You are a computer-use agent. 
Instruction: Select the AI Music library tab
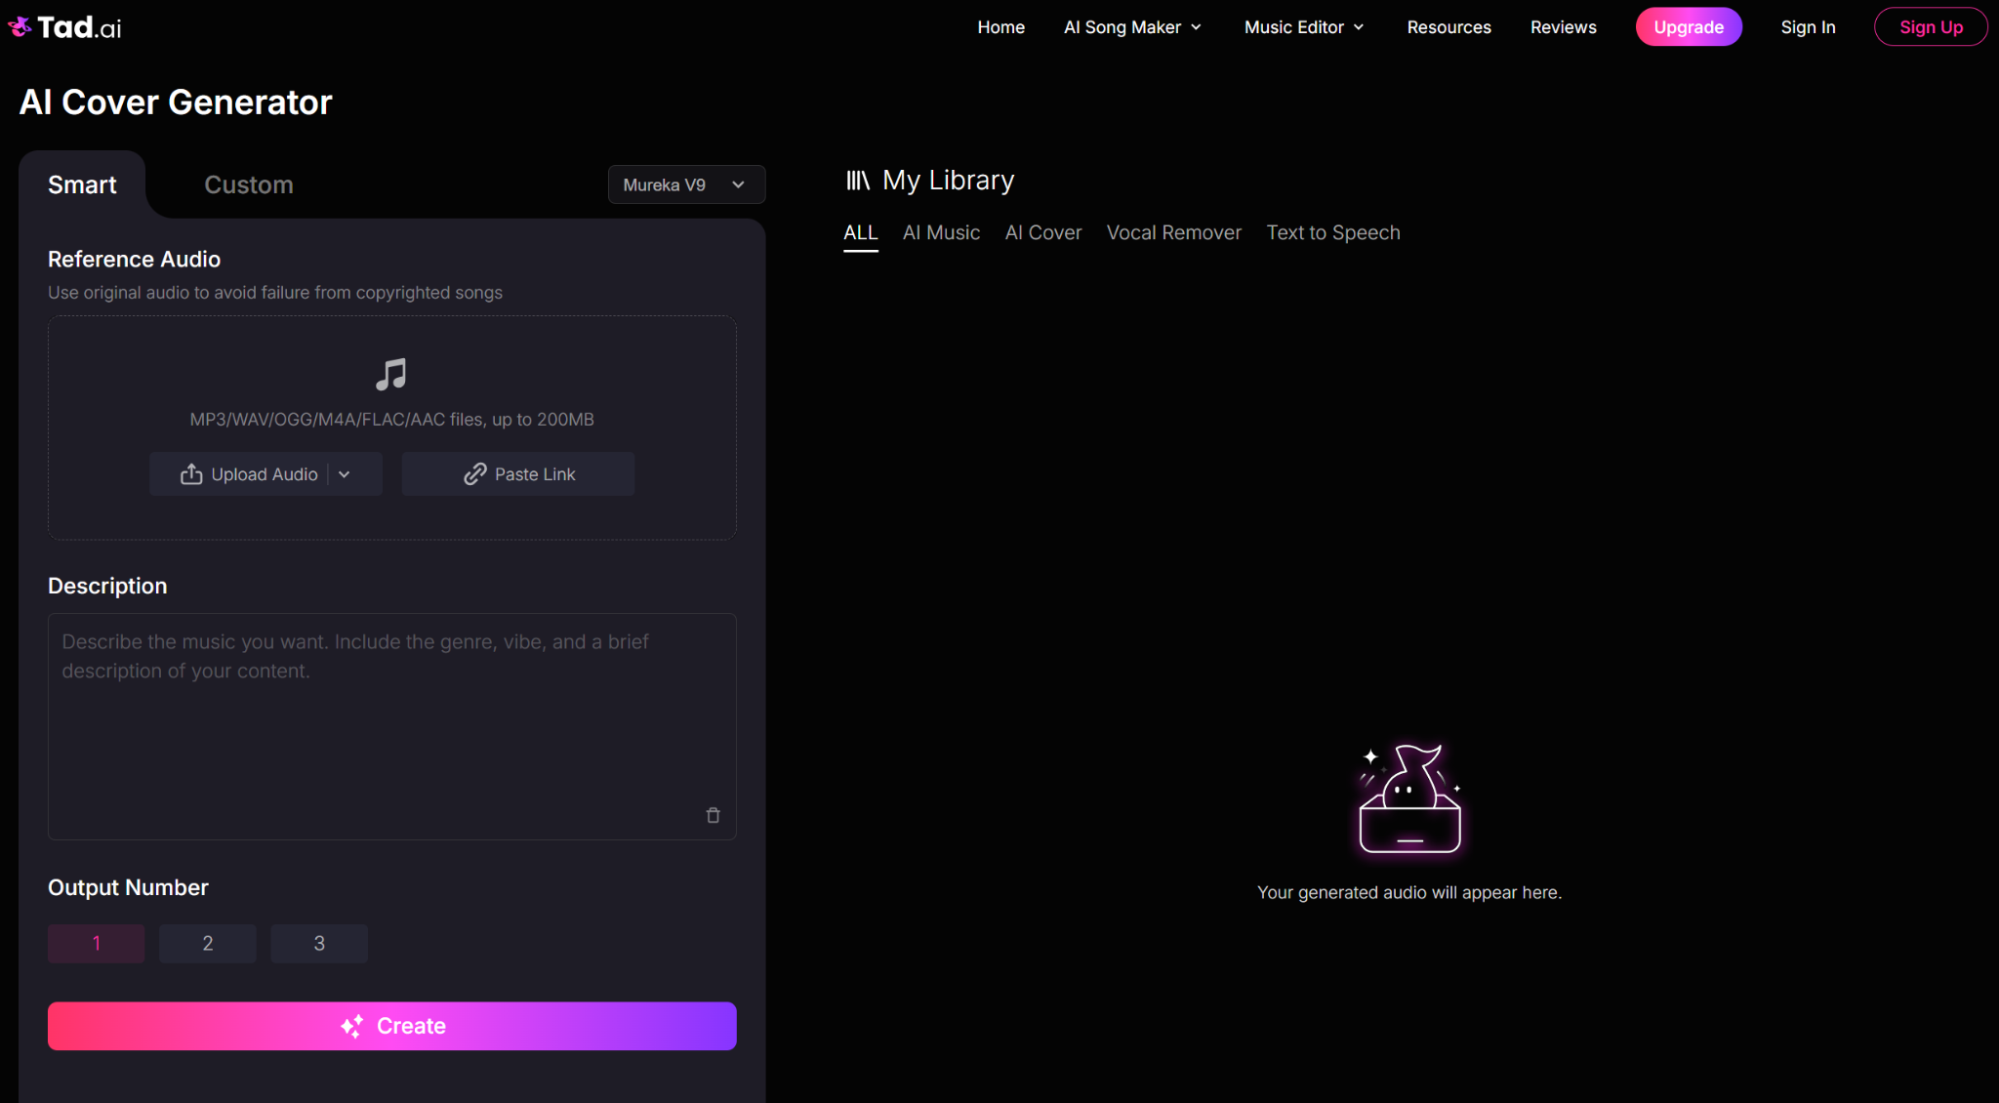pos(941,233)
